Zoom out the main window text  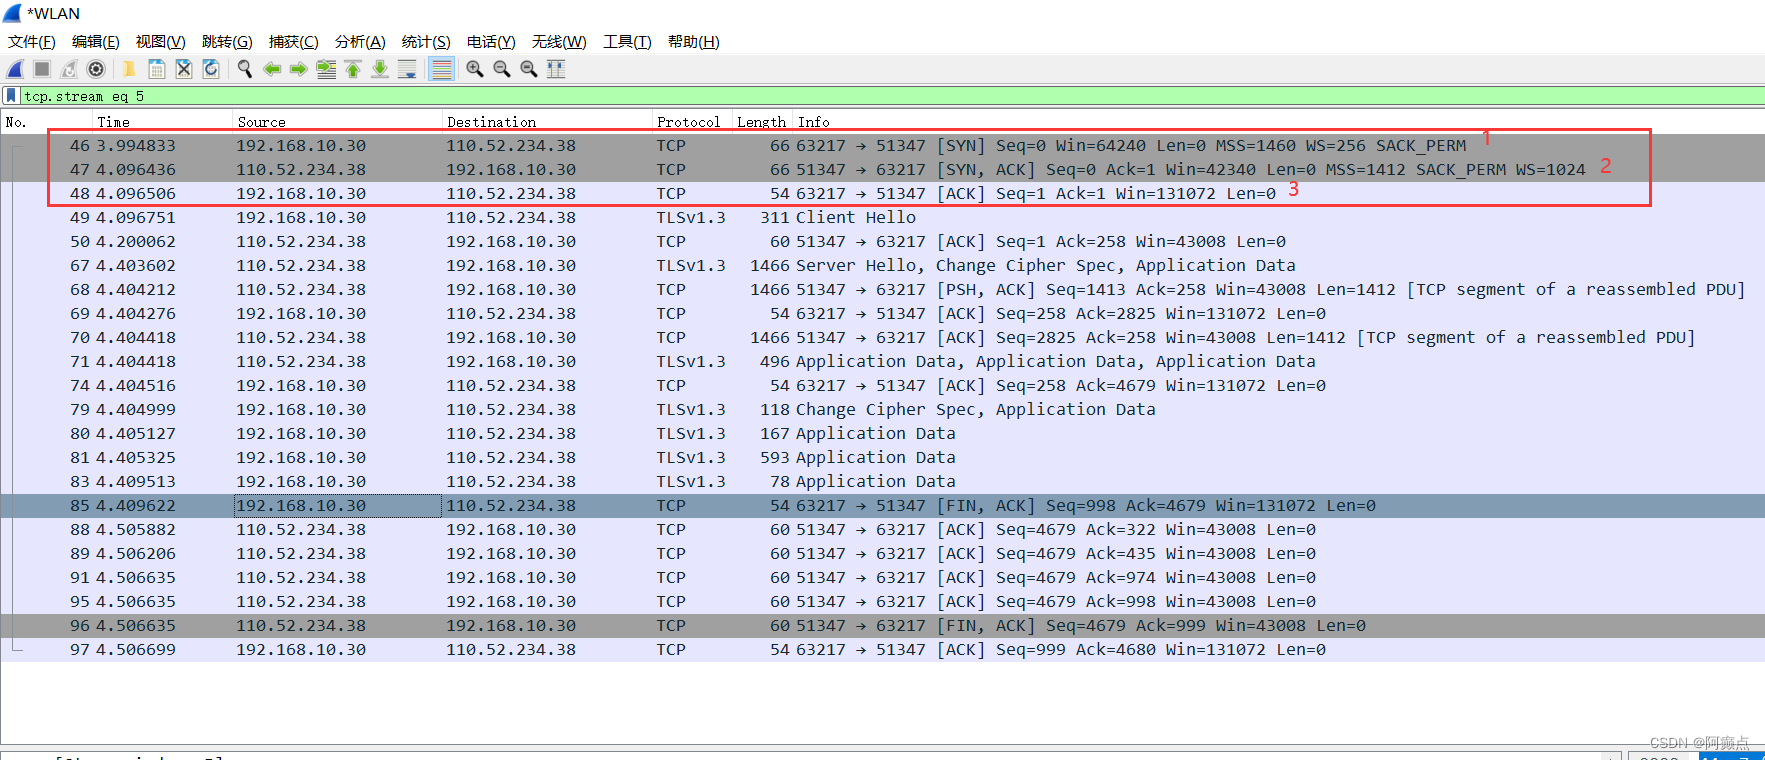[x=502, y=69]
